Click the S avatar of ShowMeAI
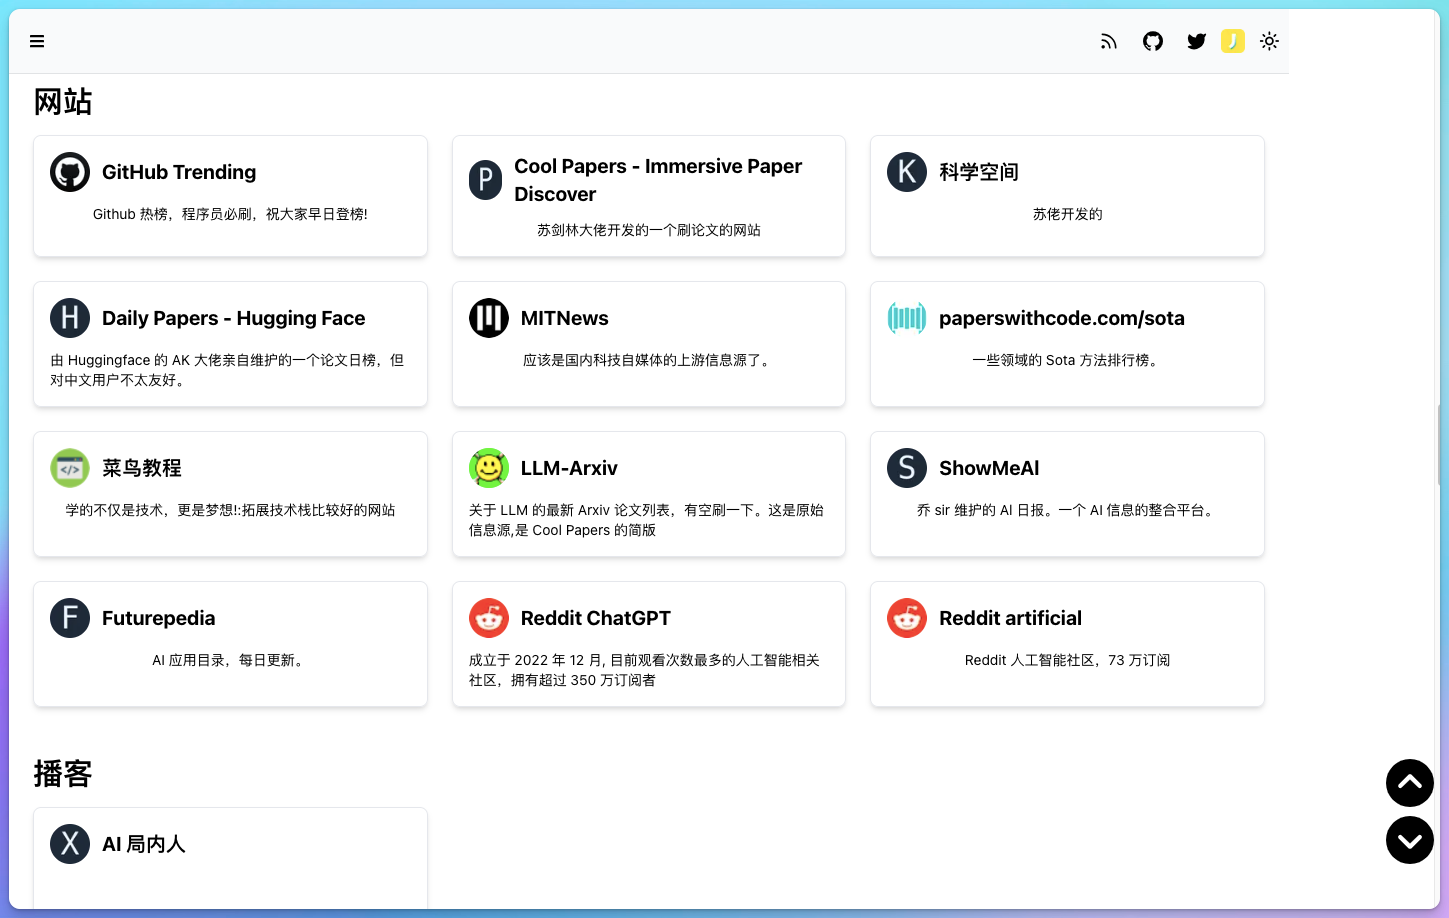The height and width of the screenshot is (918, 1449). click(x=907, y=468)
